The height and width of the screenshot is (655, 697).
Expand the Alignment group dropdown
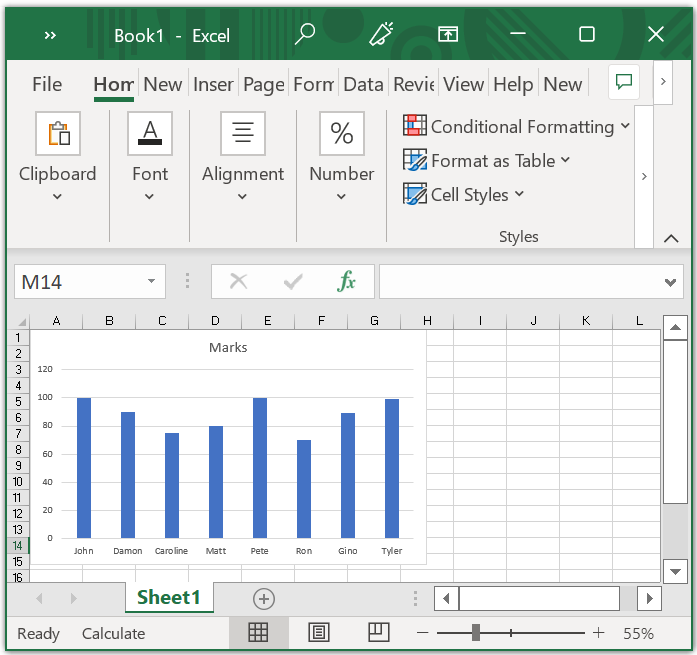point(242,196)
